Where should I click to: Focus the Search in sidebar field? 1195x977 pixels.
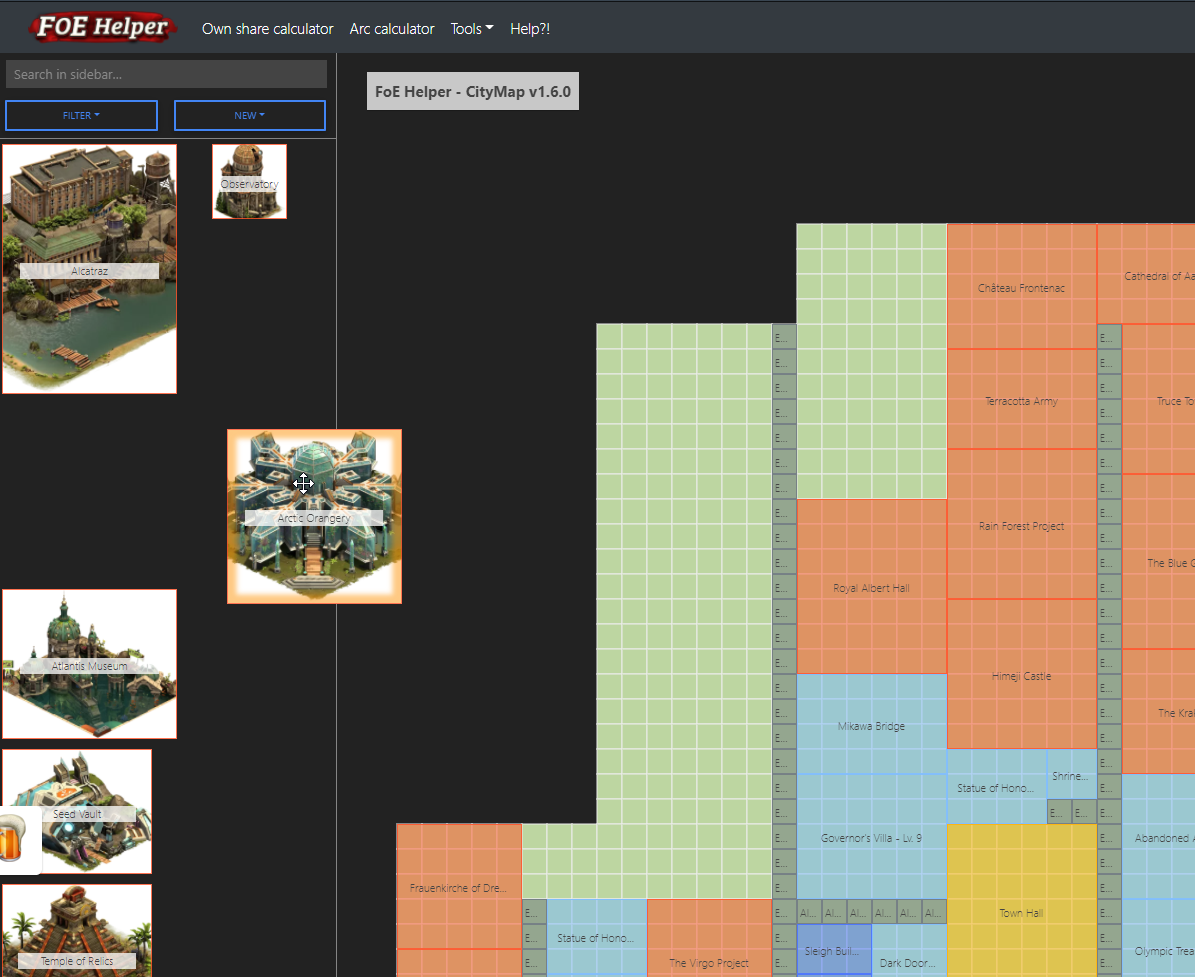click(x=166, y=74)
